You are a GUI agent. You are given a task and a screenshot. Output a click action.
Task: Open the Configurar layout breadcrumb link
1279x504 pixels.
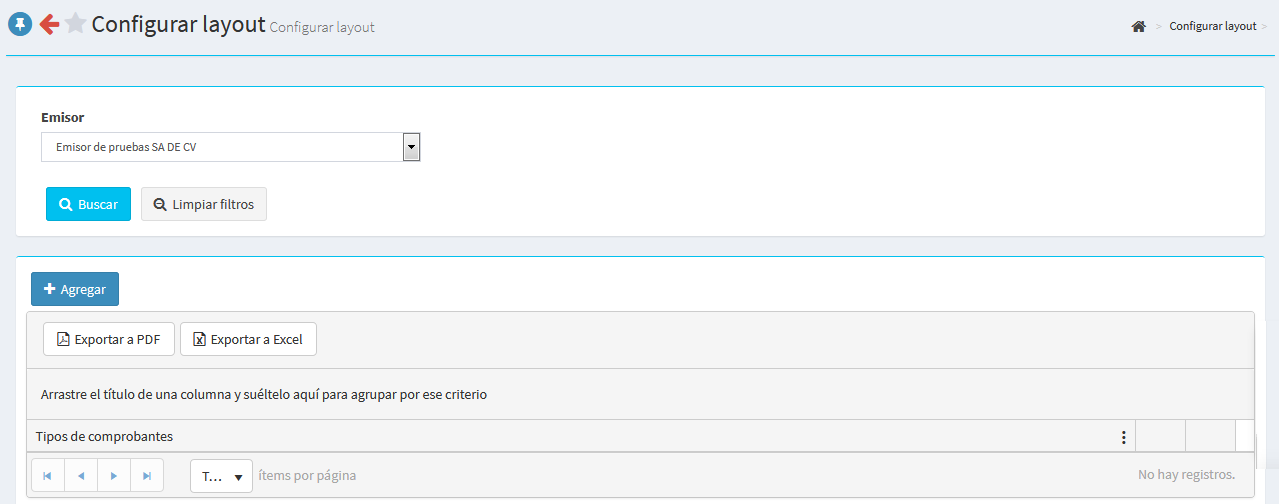(x=1212, y=27)
